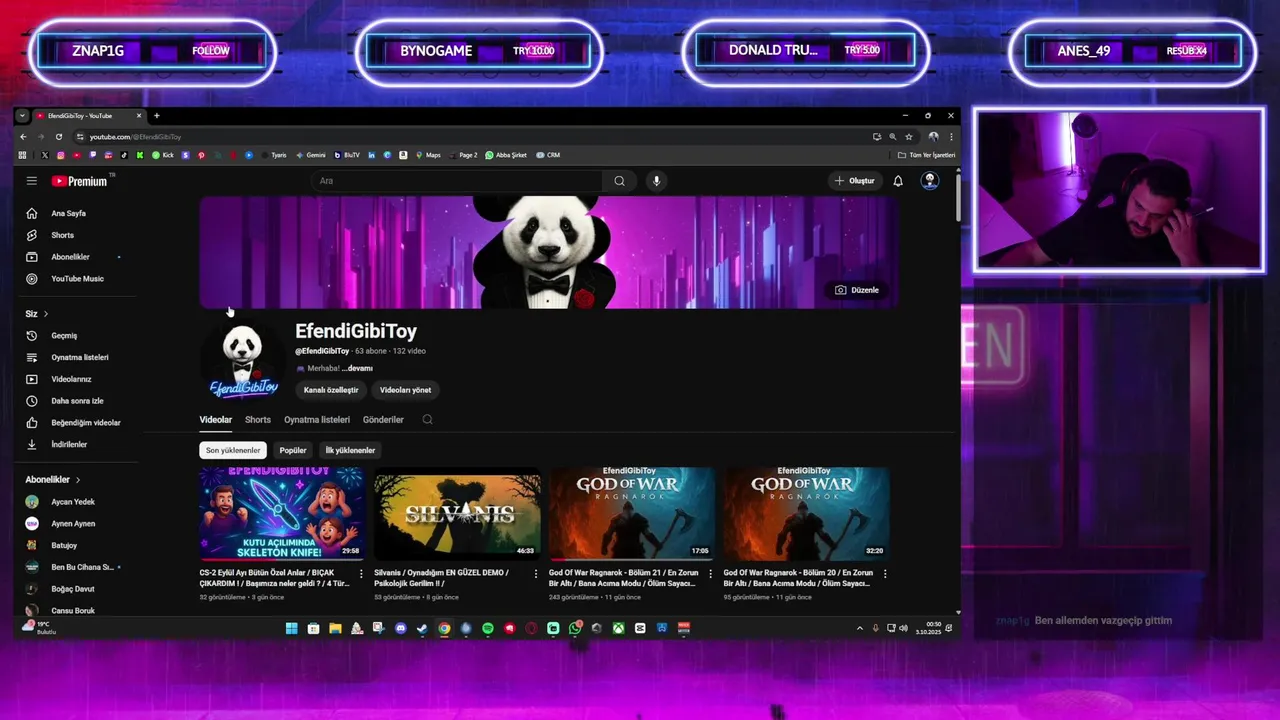Open the TikTok bookmark
Image resolution: width=1280 pixels, height=720 pixels.
coord(124,155)
